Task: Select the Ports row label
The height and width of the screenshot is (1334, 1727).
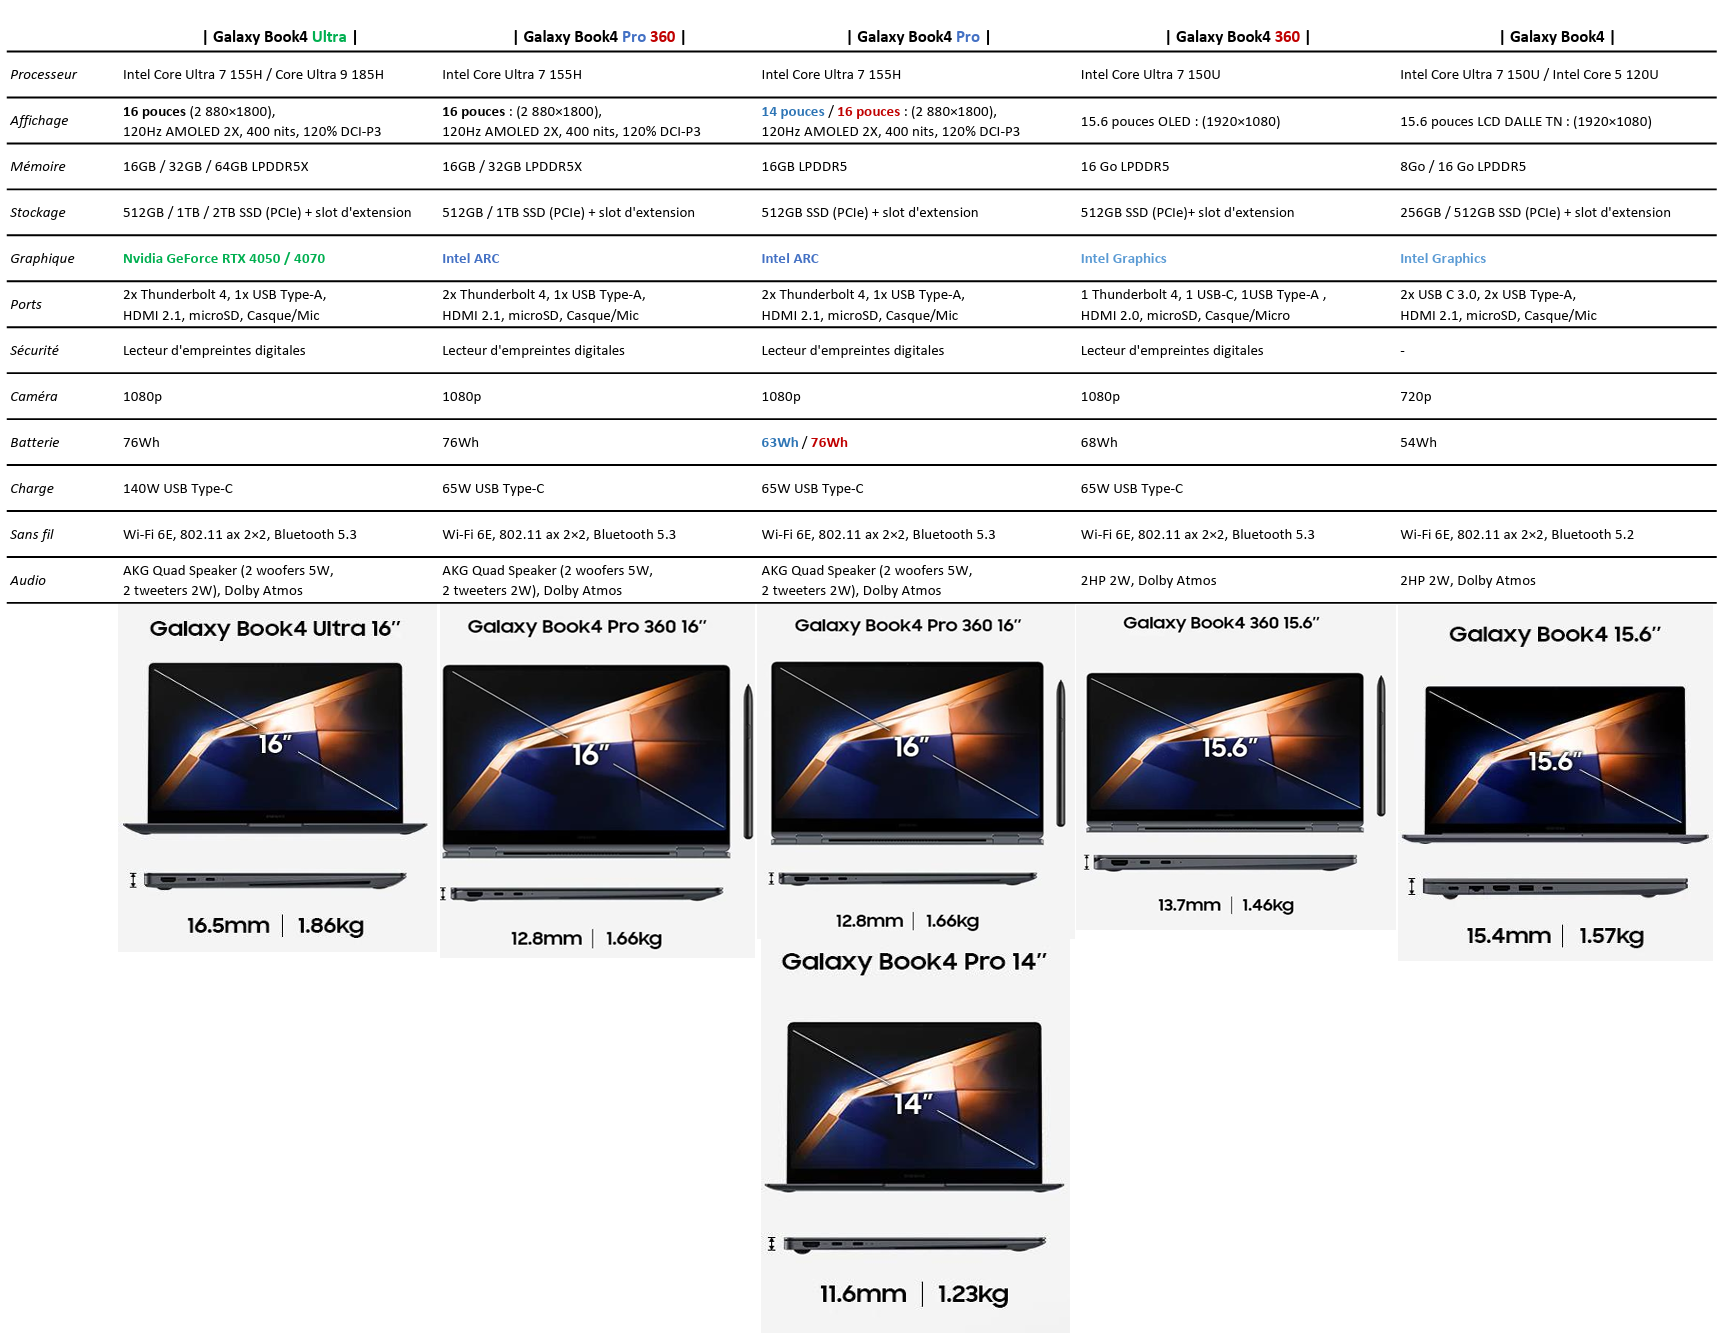Action: tap(26, 305)
